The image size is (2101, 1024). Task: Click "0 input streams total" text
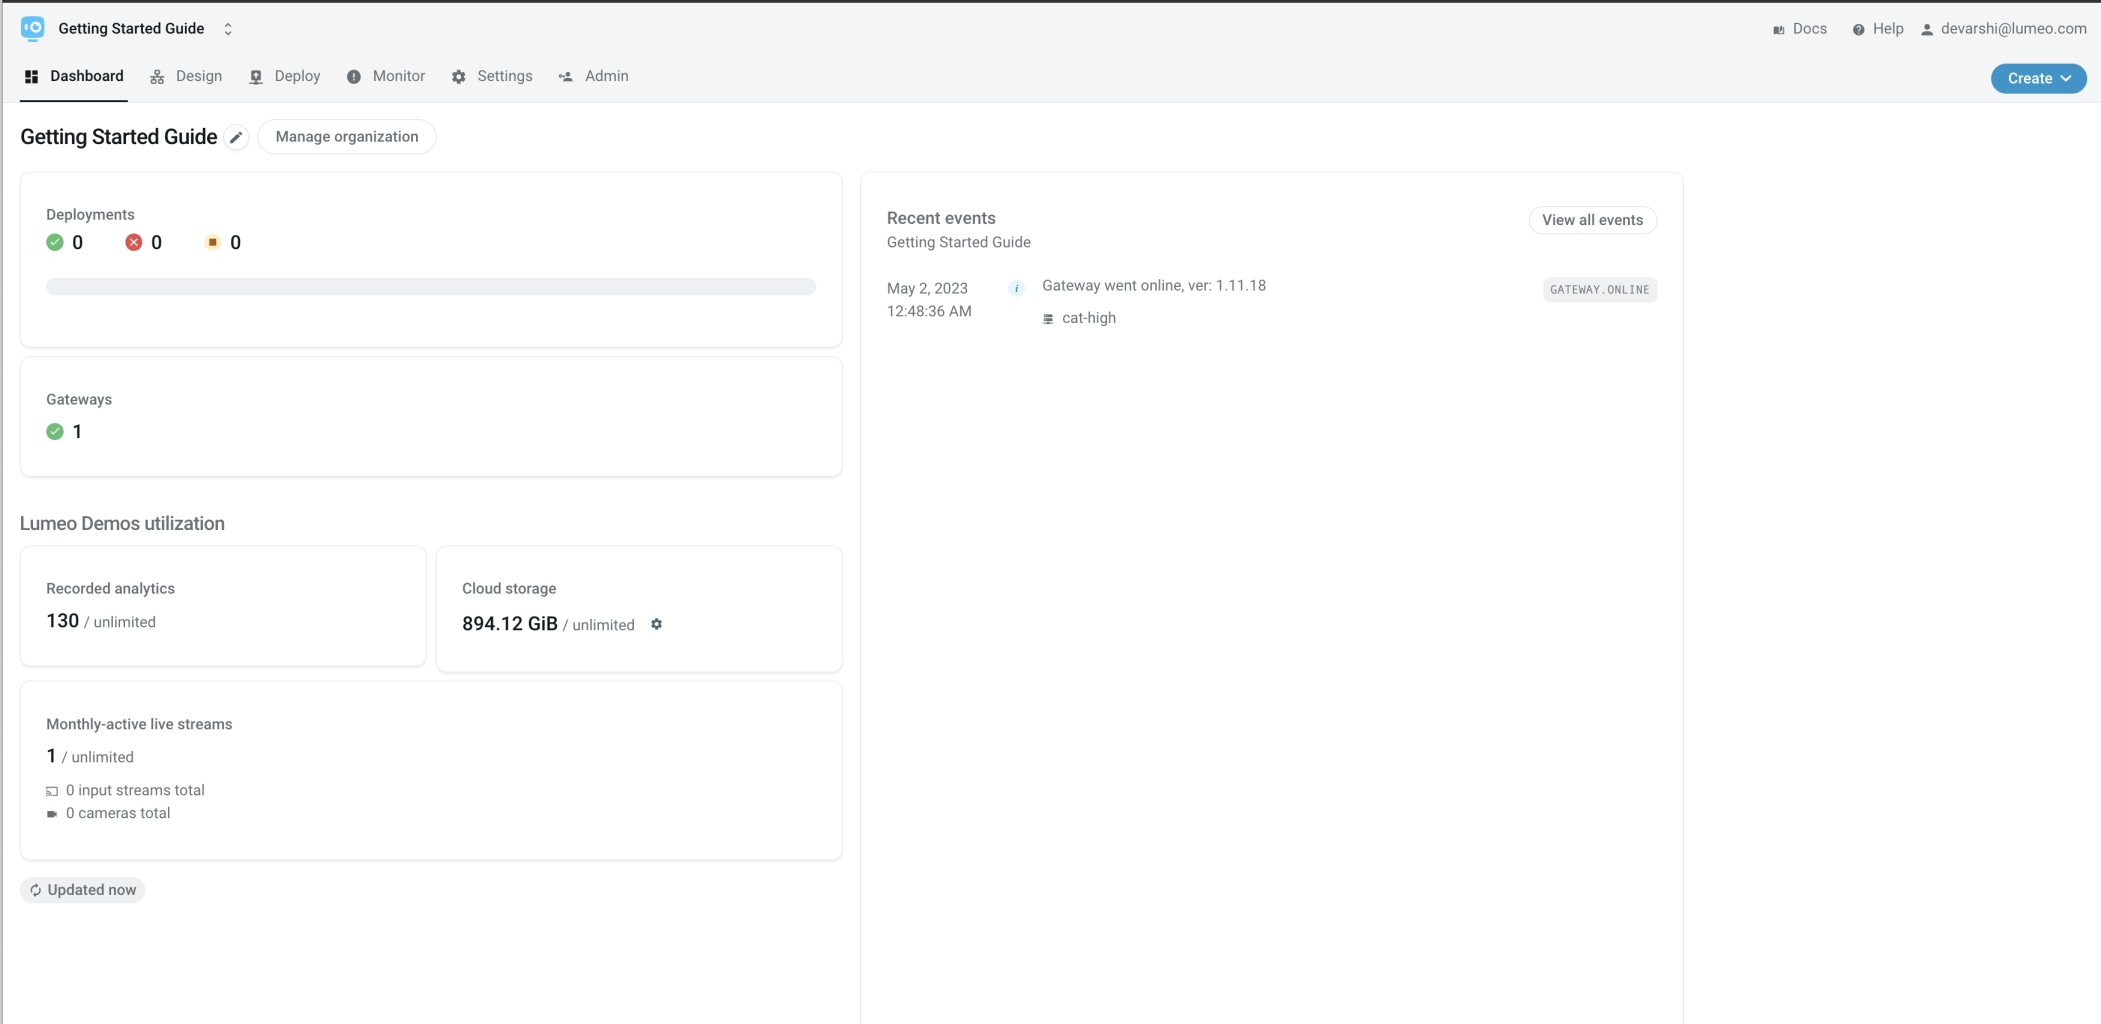pyautogui.click(x=135, y=790)
